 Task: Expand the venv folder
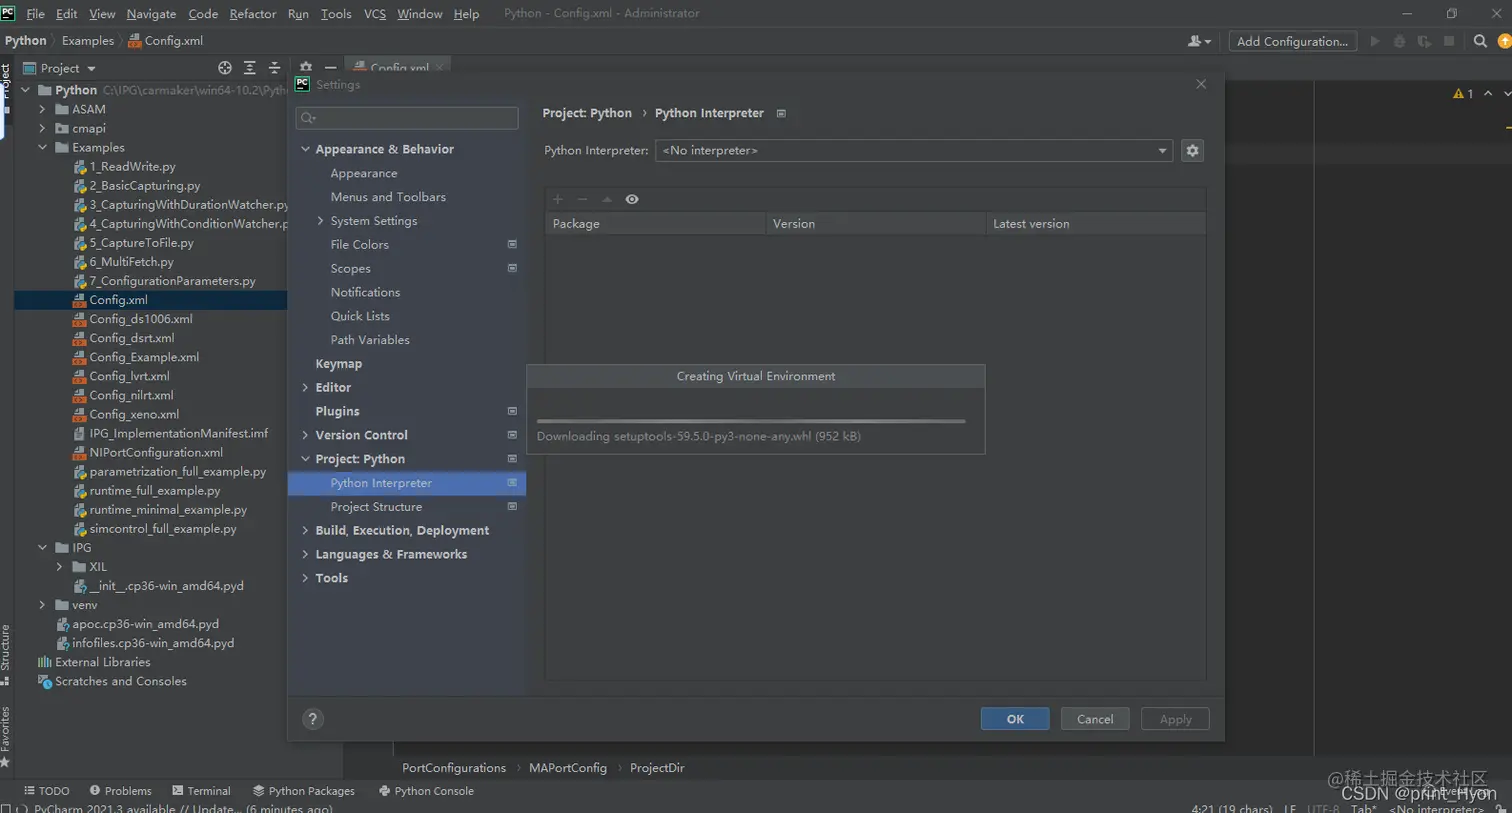click(42, 605)
